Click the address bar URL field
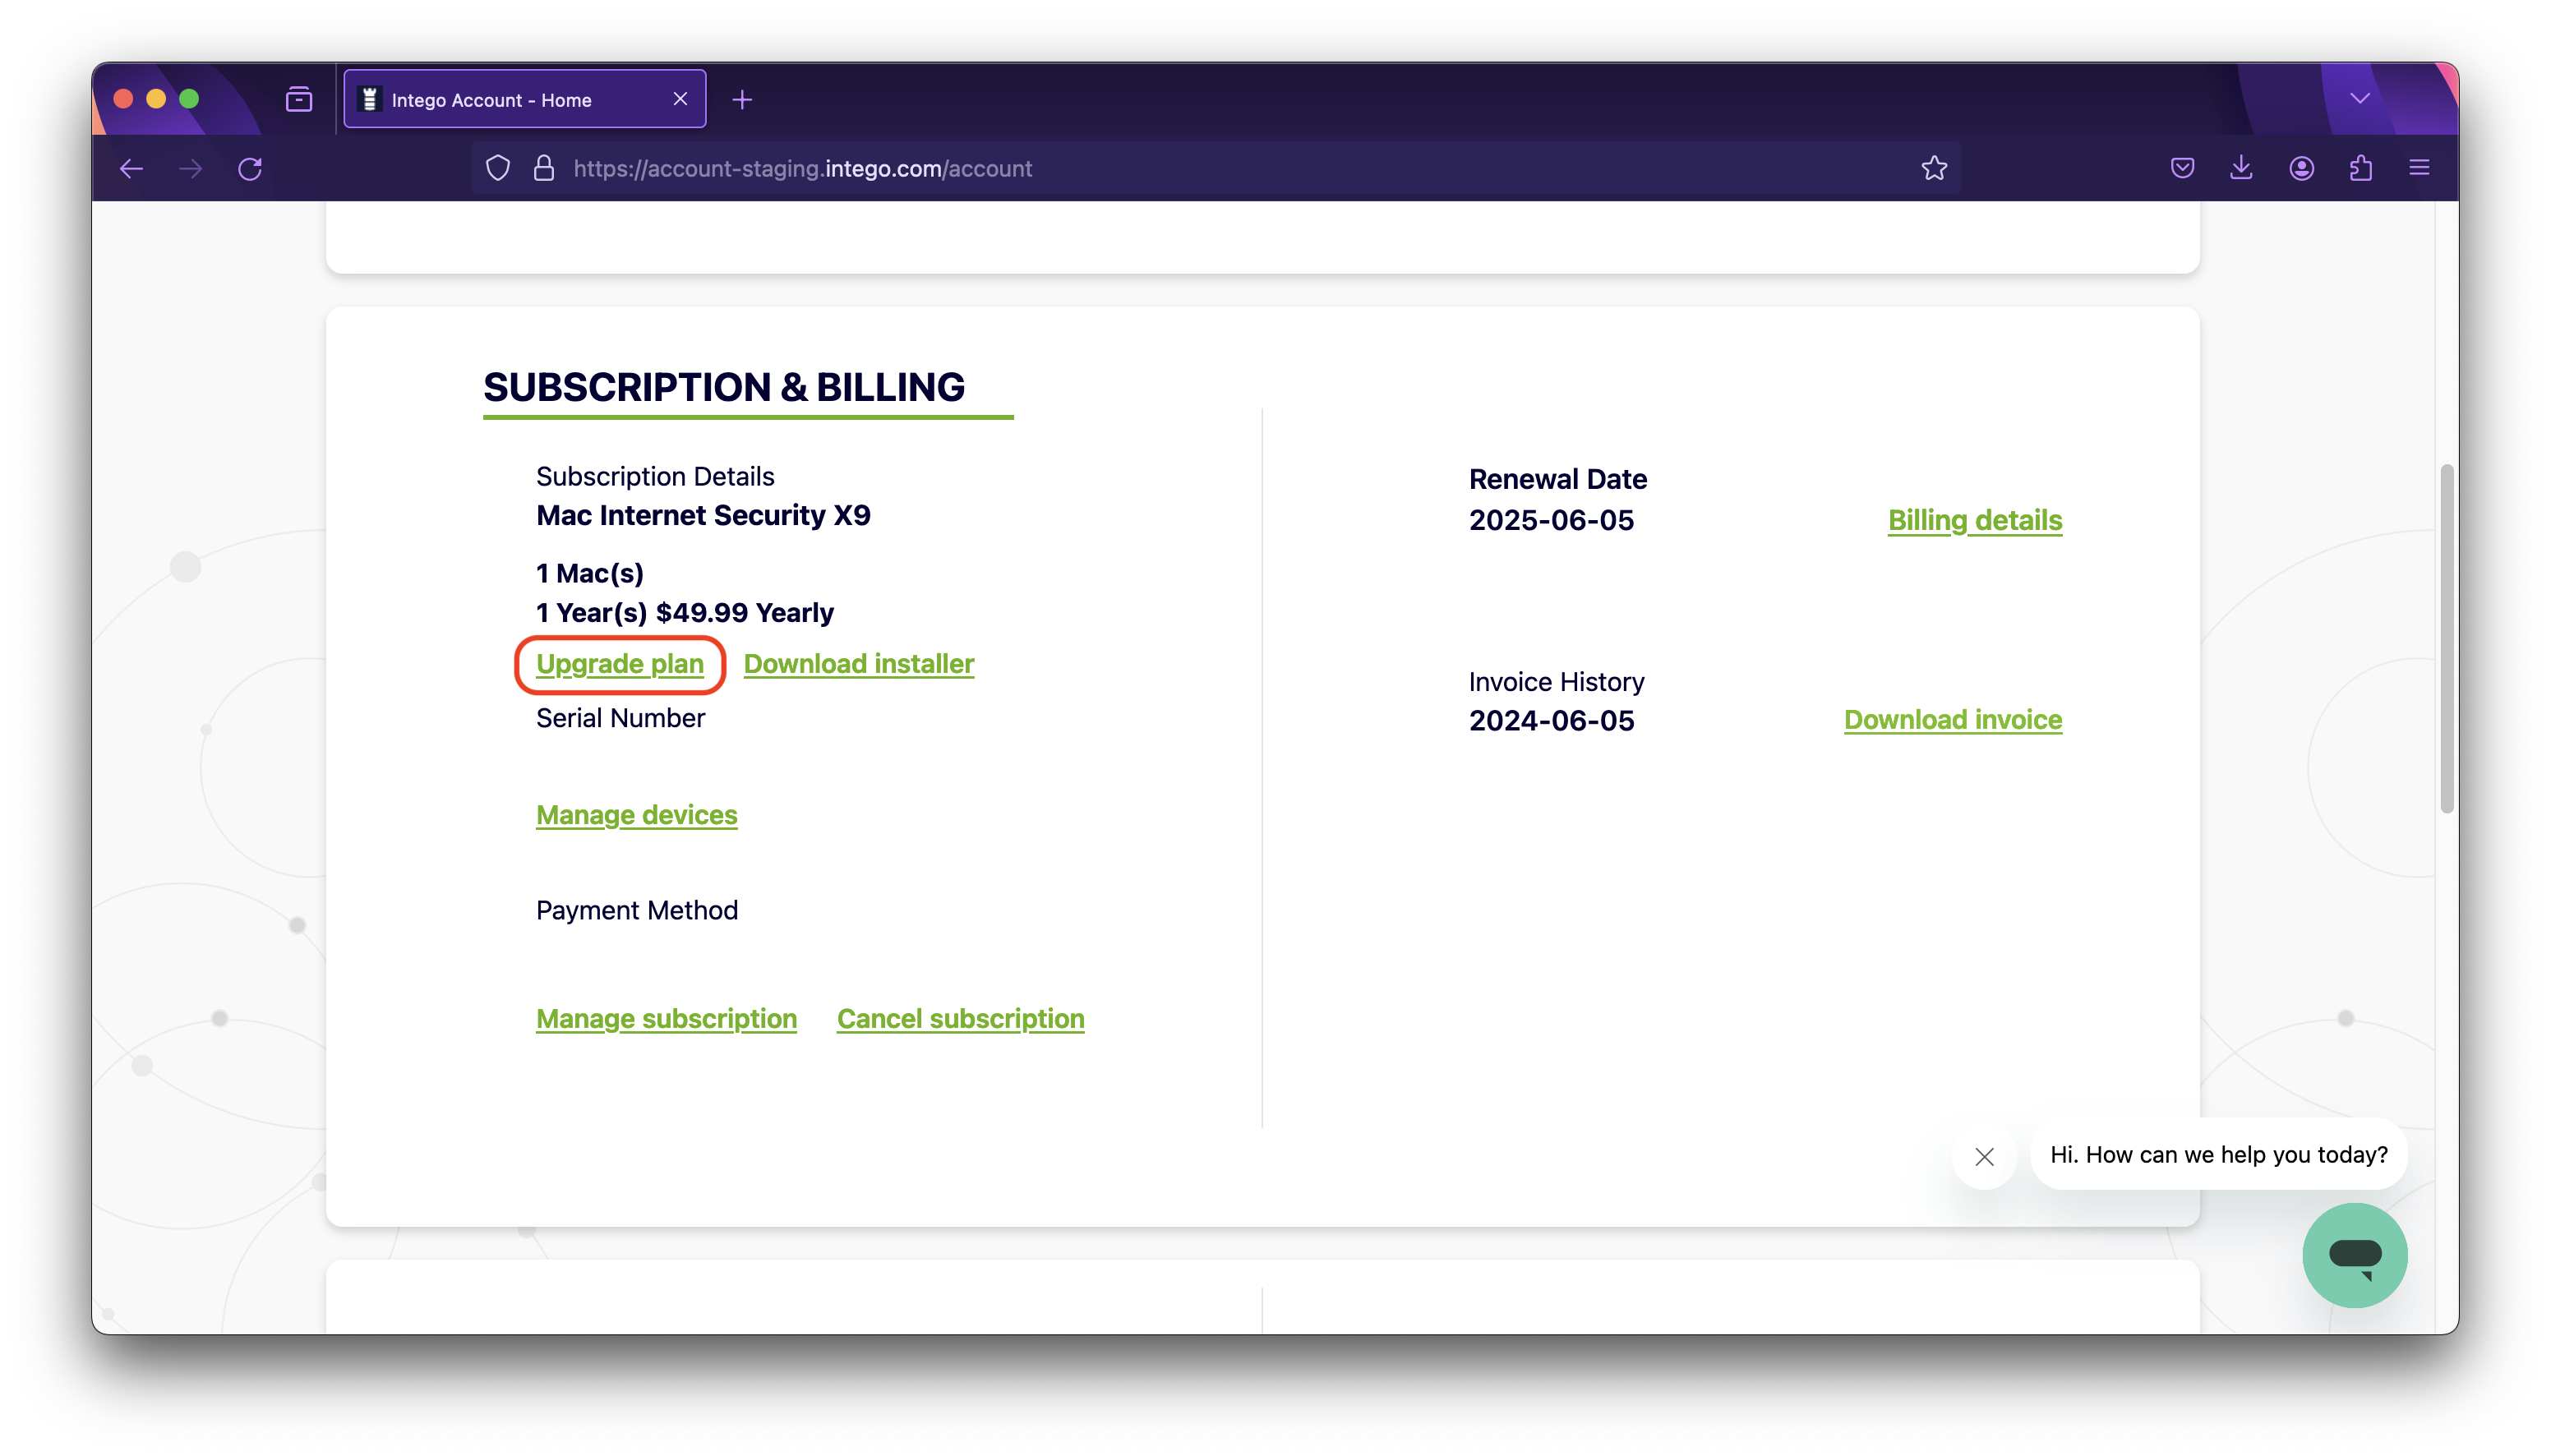This screenshot has height=1456, width=2551. [1215, 168]
